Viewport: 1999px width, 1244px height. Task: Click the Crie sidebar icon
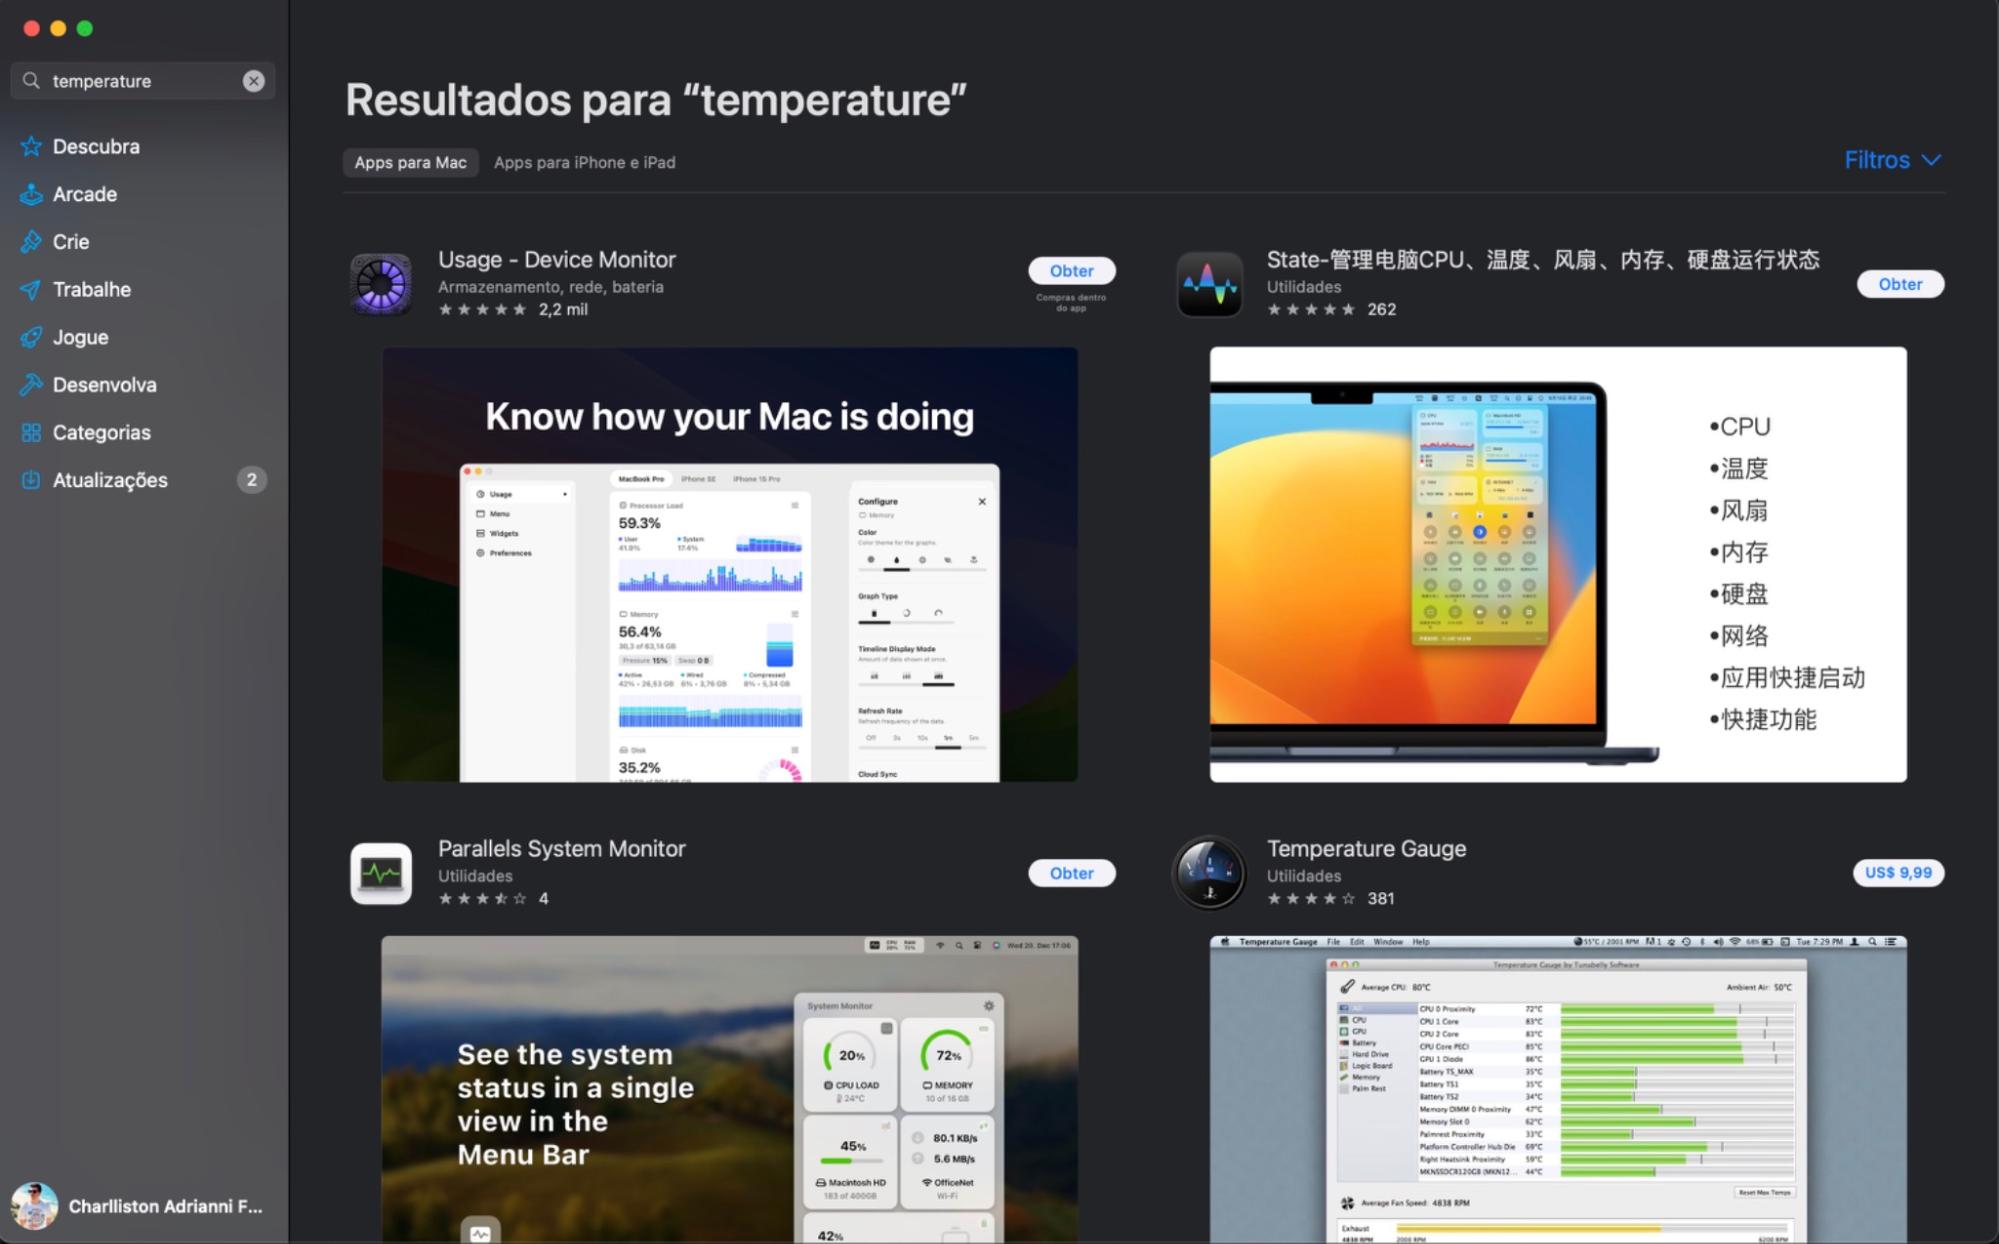31,241
